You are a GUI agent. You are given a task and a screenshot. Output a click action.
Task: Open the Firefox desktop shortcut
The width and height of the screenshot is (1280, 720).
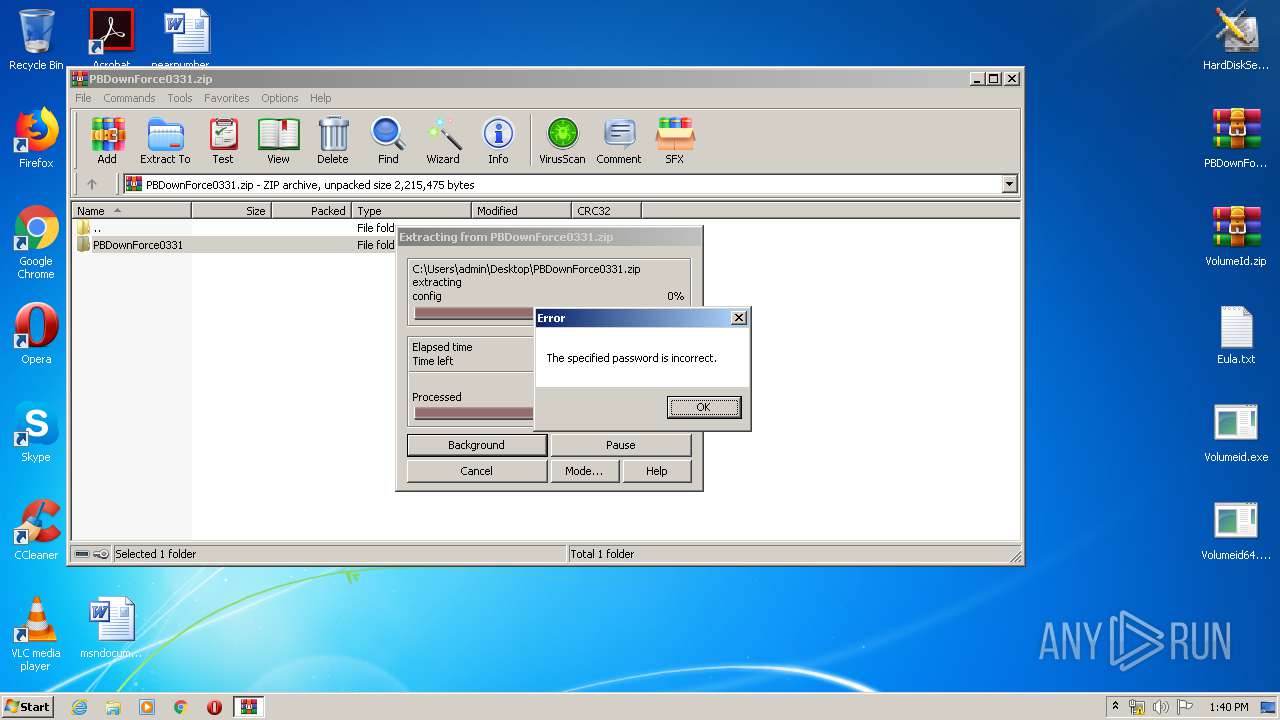36,138
